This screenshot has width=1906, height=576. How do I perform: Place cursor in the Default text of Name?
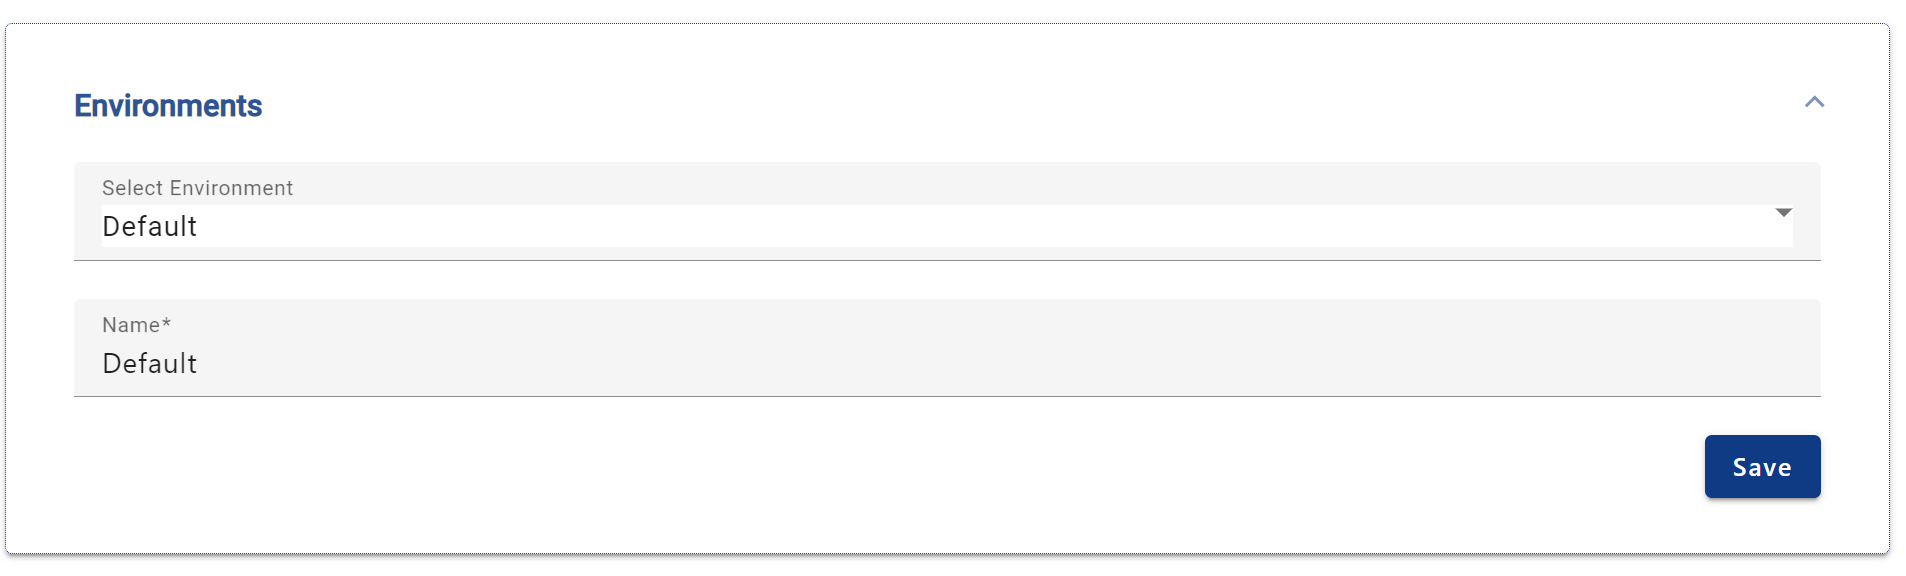tap(149, 364)
